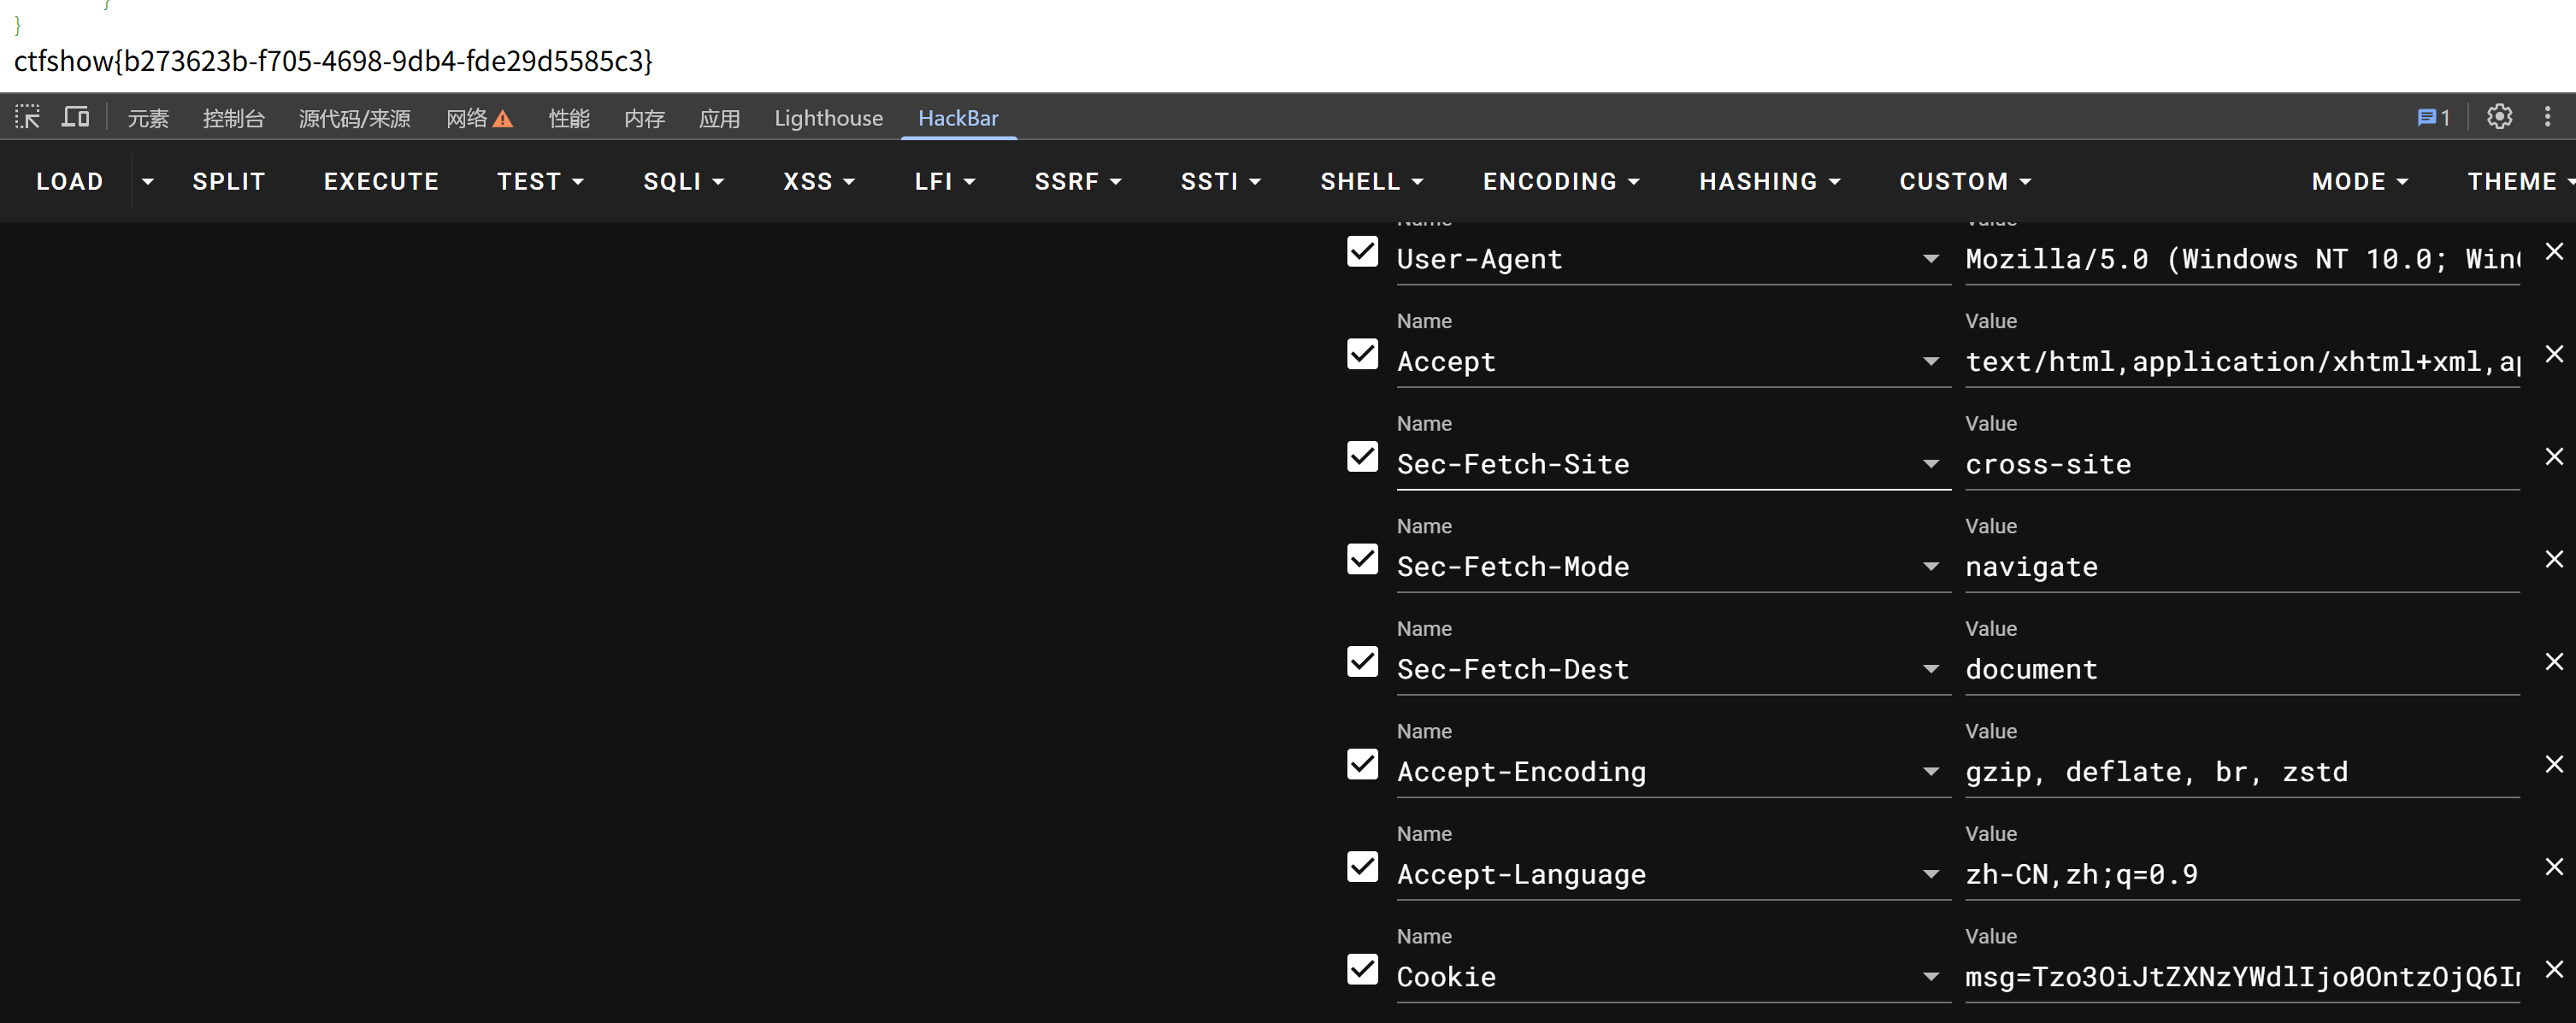The image size is (2576, 1023).
Task: Open DevTools three-dot customize menu
Action: [x=2547, y=117]
